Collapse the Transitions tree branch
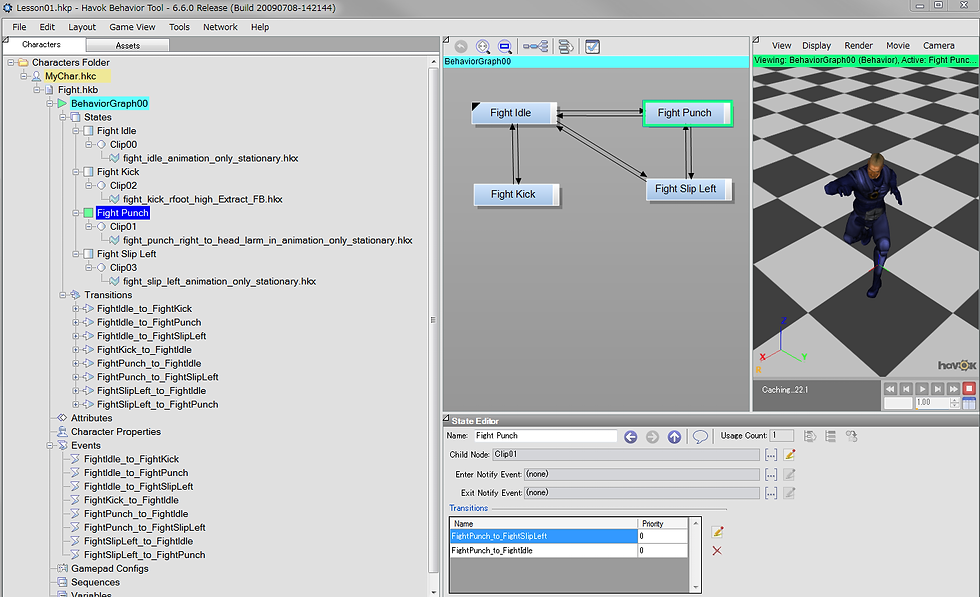Image resolution: width=980 pixels, height=597 pixels. [x=62, y=295]
